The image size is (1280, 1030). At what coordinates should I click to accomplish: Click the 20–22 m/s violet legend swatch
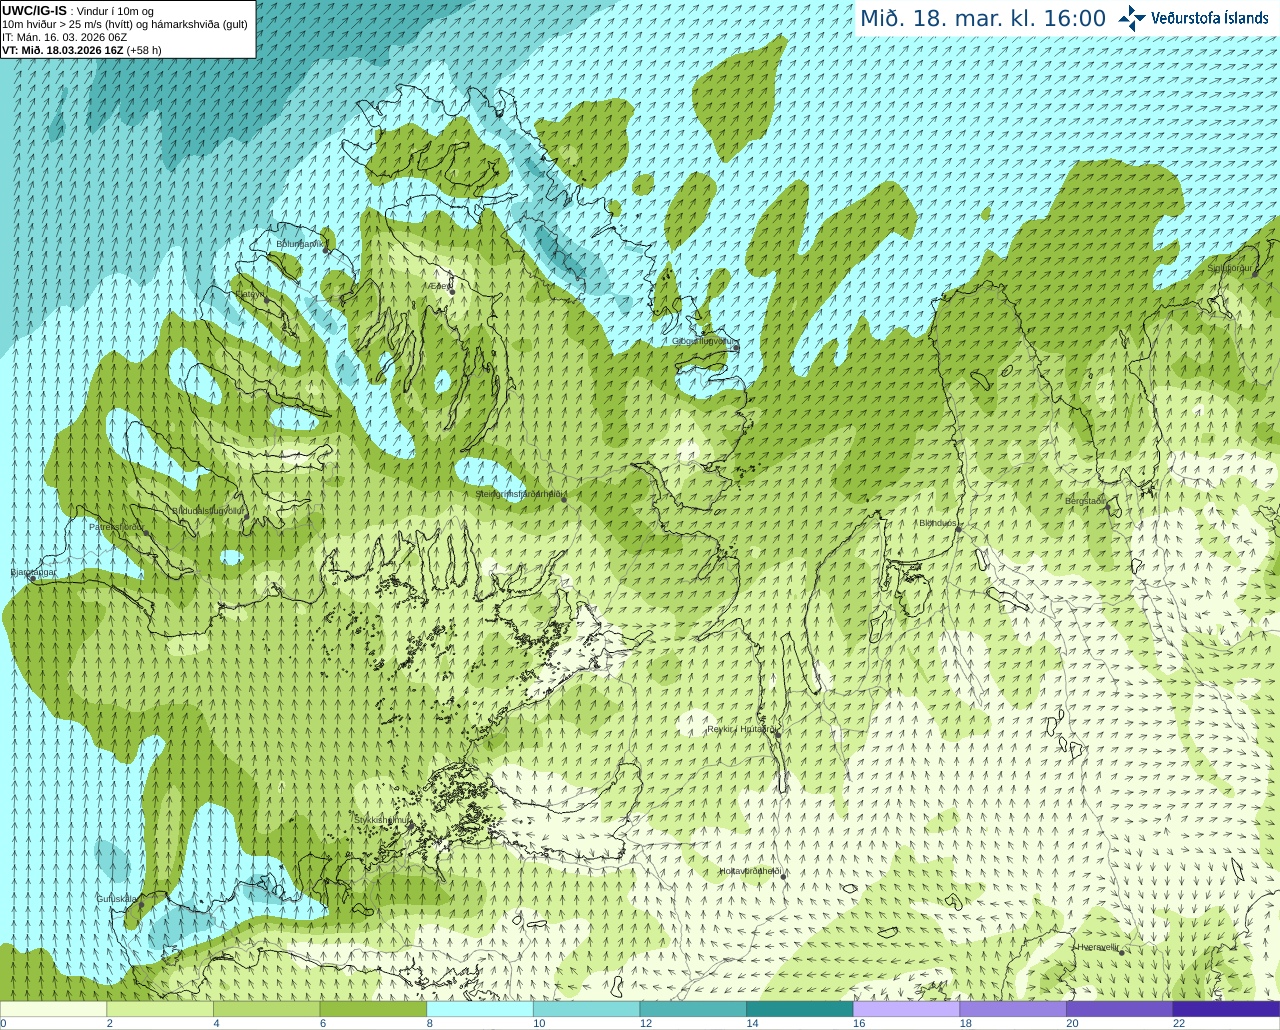tap(1120, 1009)
